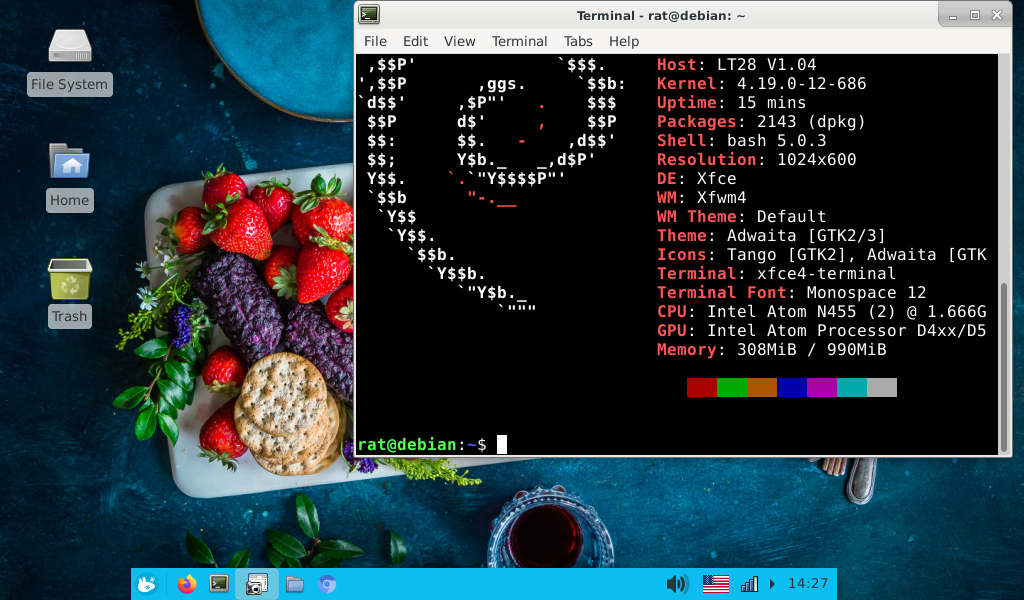
Task: Click the terminal cursor block after the prompt
Action: 502,445
